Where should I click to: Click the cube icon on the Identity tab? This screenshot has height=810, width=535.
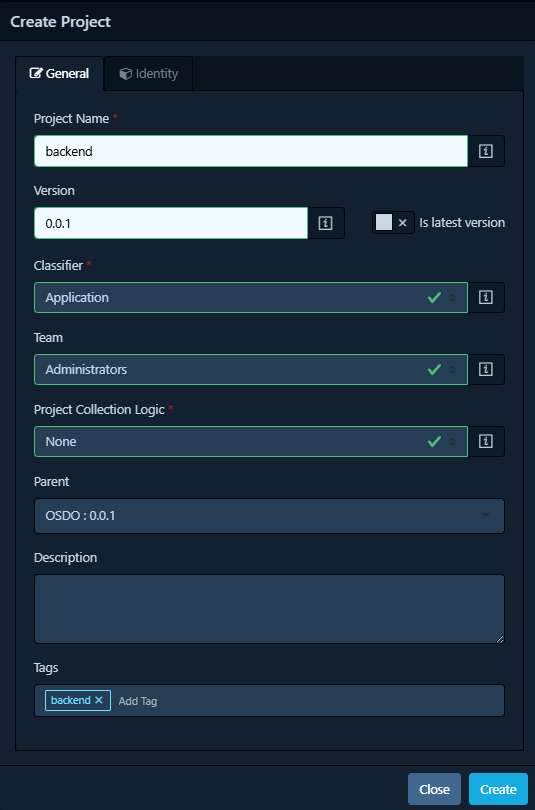coord(125,74)
